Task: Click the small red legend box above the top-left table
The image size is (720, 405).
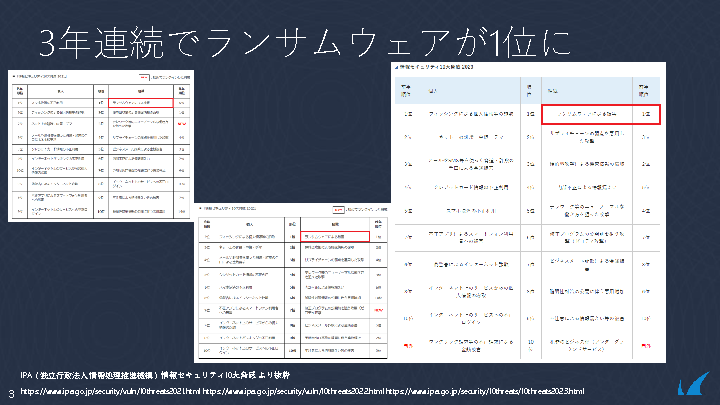Action: 143,76
